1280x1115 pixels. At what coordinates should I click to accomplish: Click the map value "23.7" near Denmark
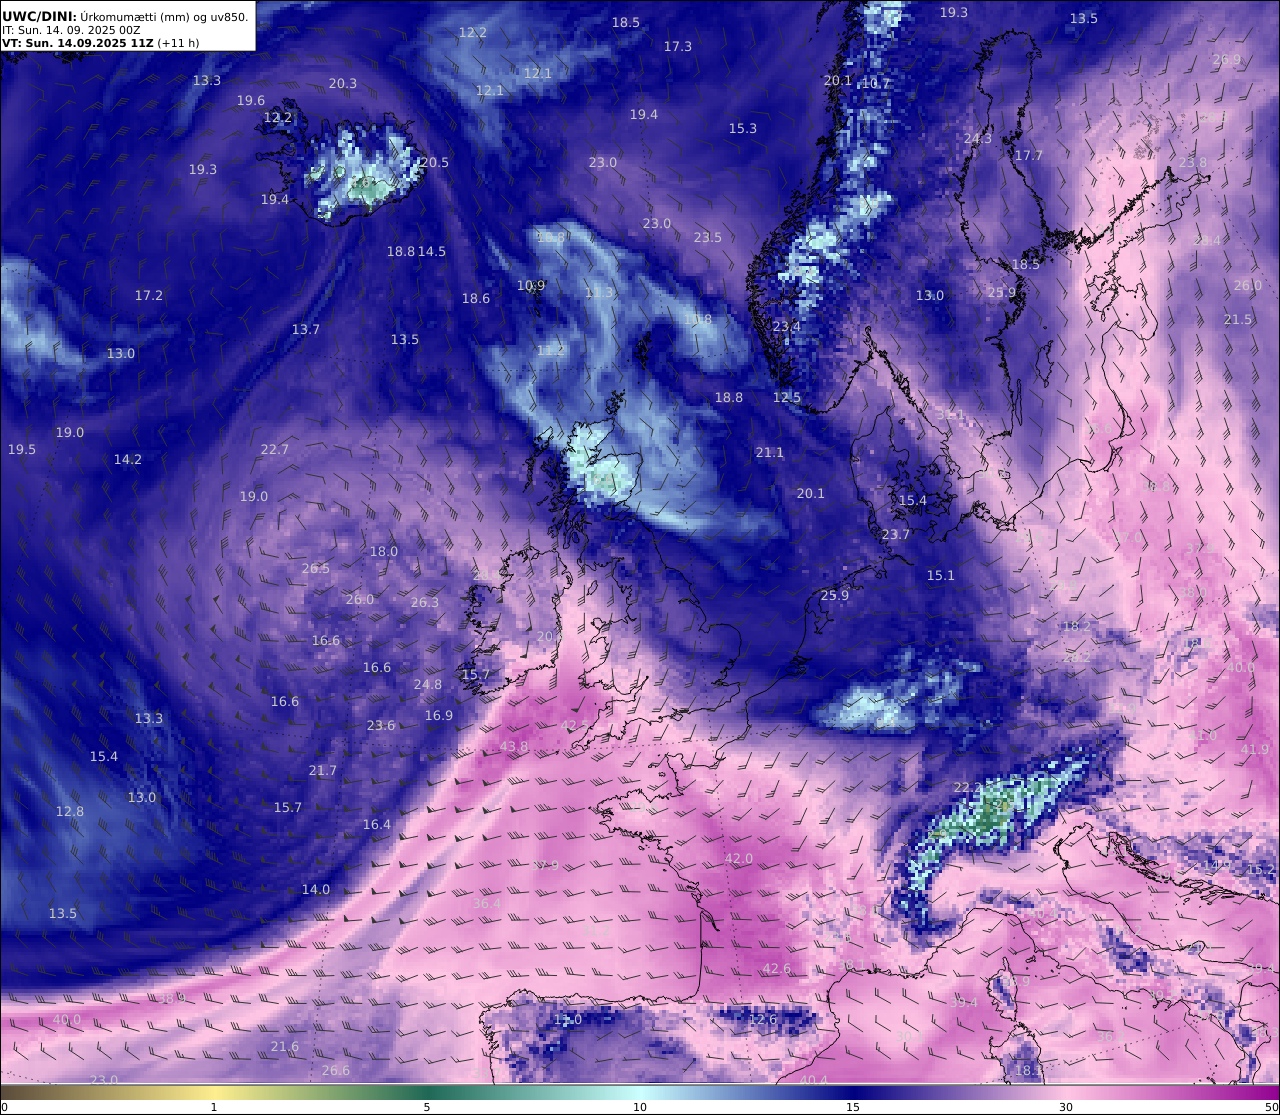896,535
